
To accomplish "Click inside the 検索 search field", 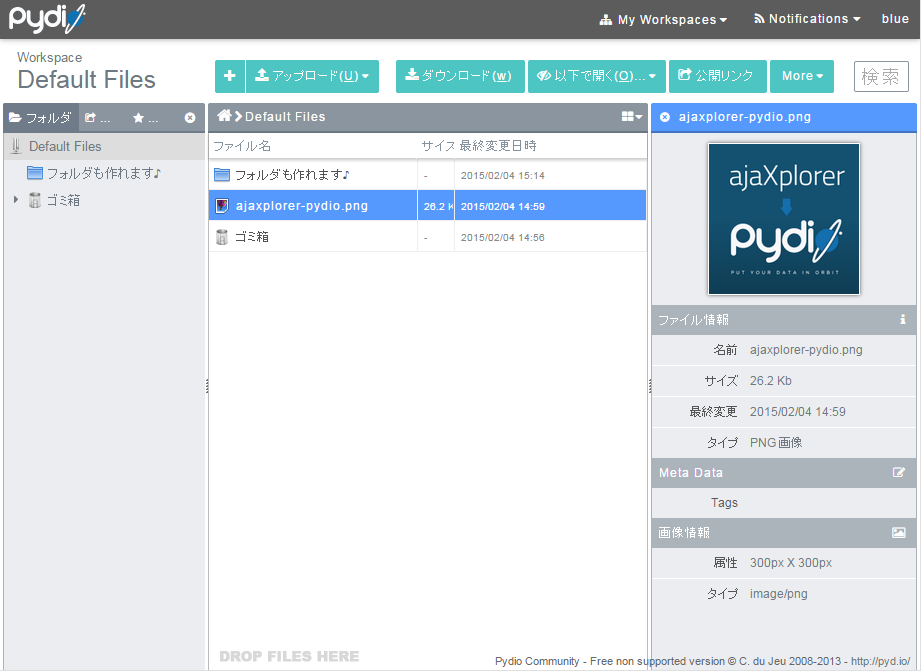I will click(881, 76).
